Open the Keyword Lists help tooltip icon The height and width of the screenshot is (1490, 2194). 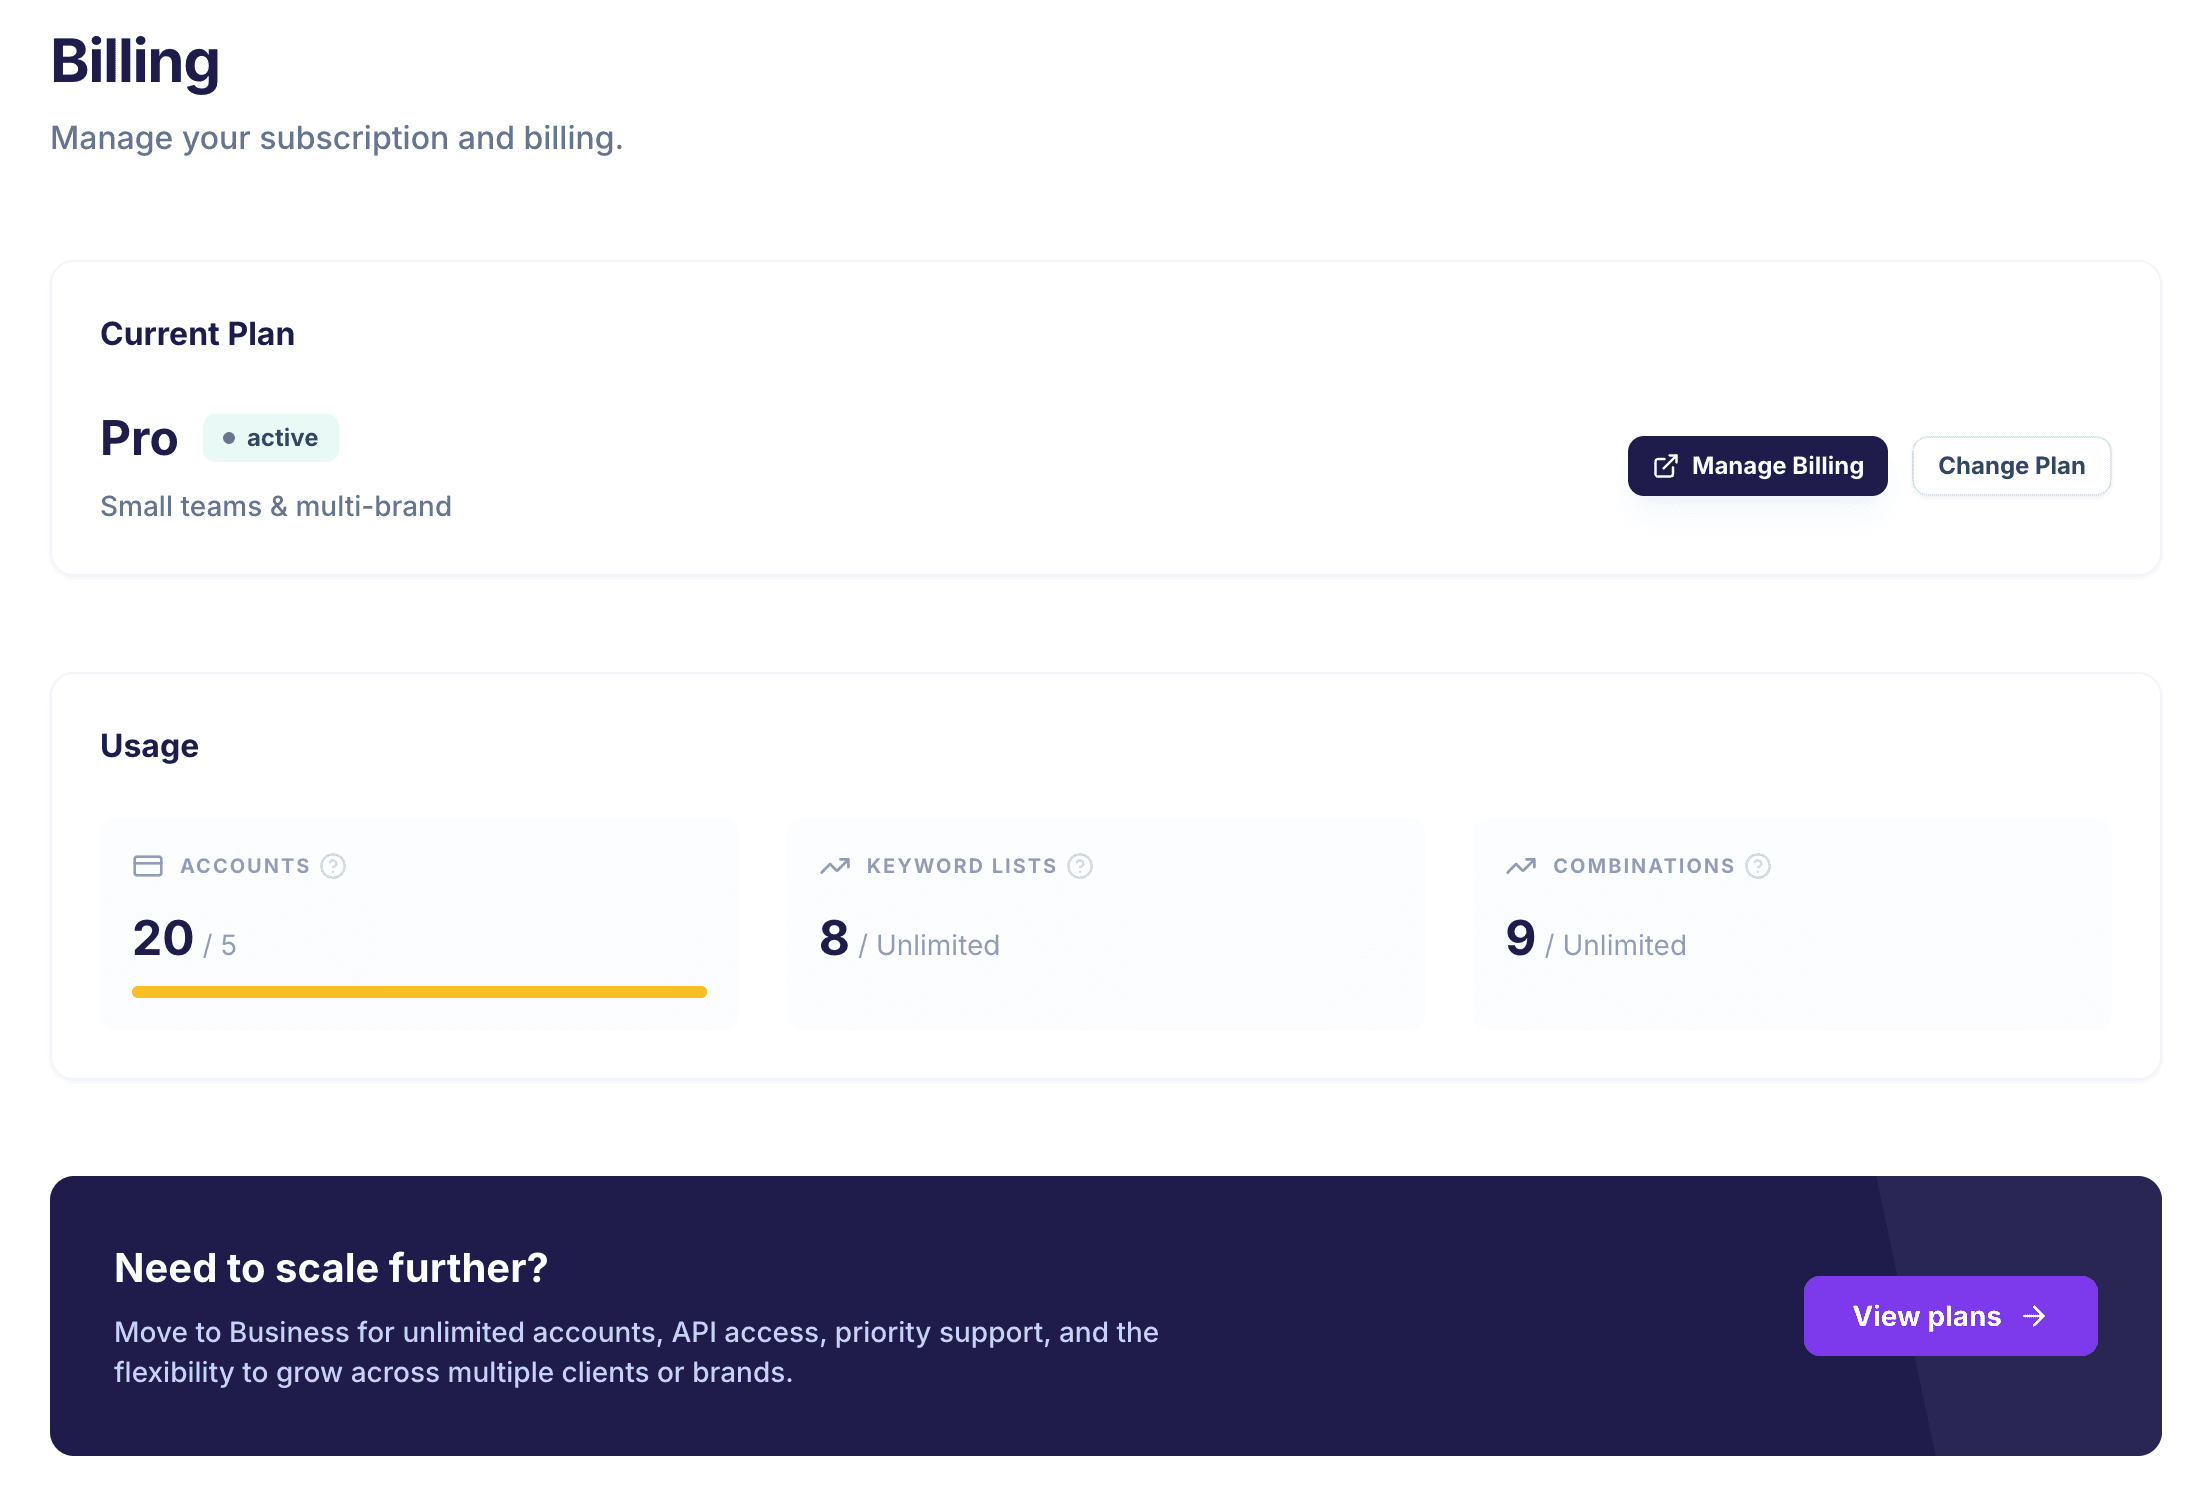[x=1079, y=866]
